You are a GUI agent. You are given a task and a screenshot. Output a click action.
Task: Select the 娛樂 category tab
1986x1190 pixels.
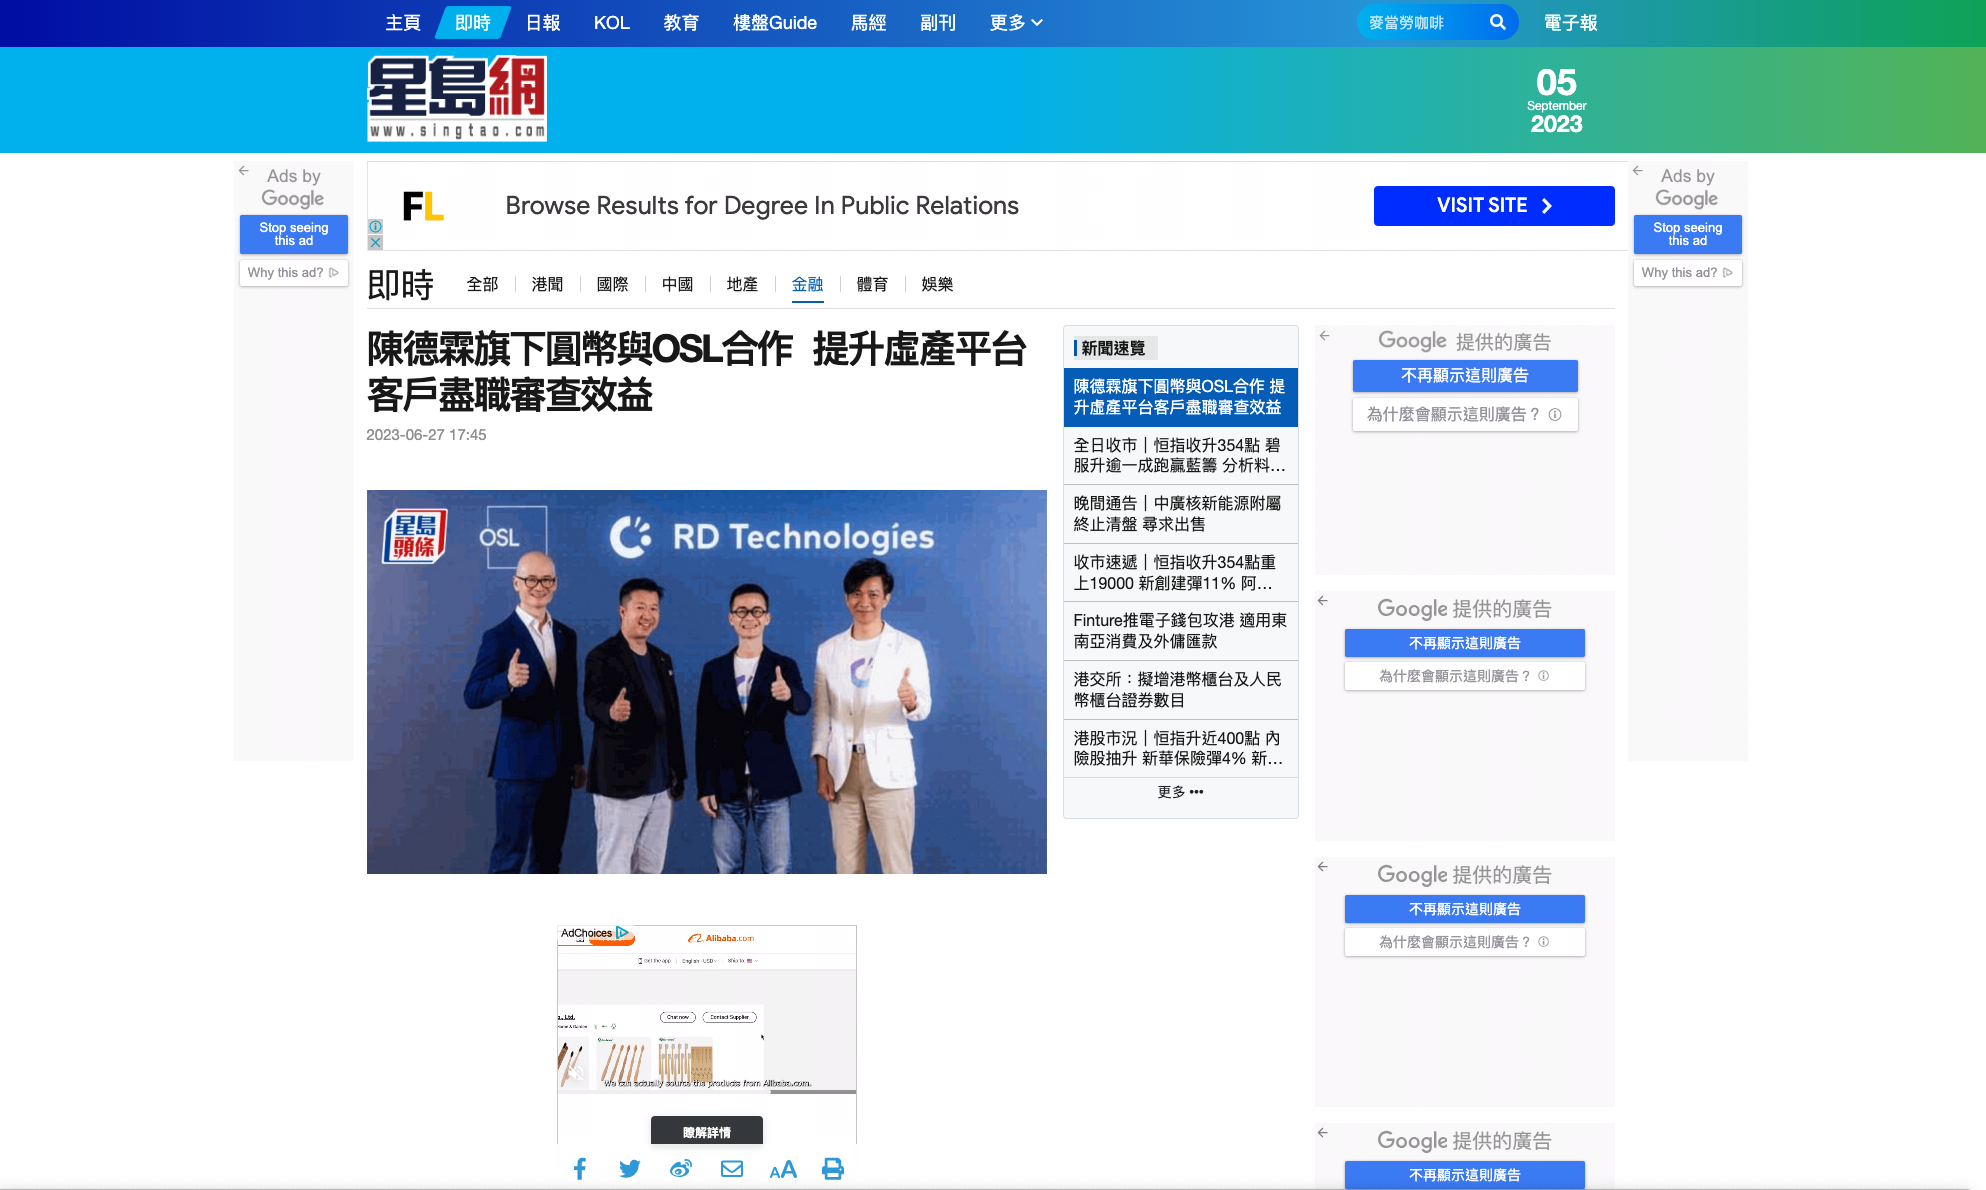pyautogui.click(x=937, y=284)
